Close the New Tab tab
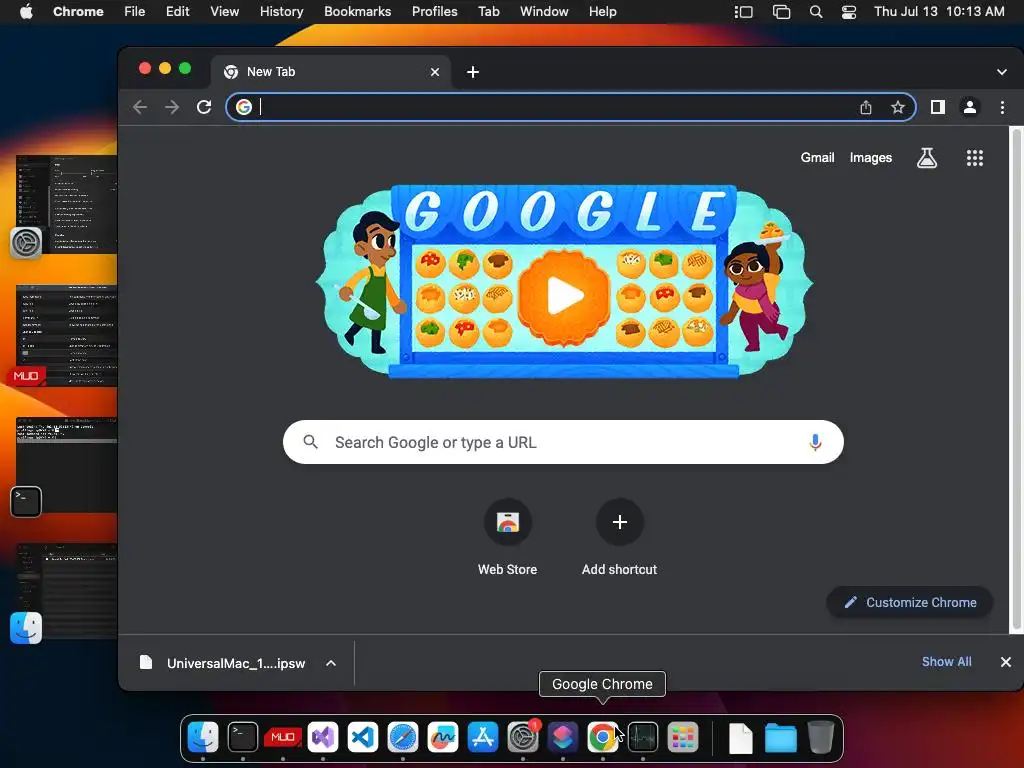The height and width of the screenshot is (768, 1024). click(x=435, y=72)
